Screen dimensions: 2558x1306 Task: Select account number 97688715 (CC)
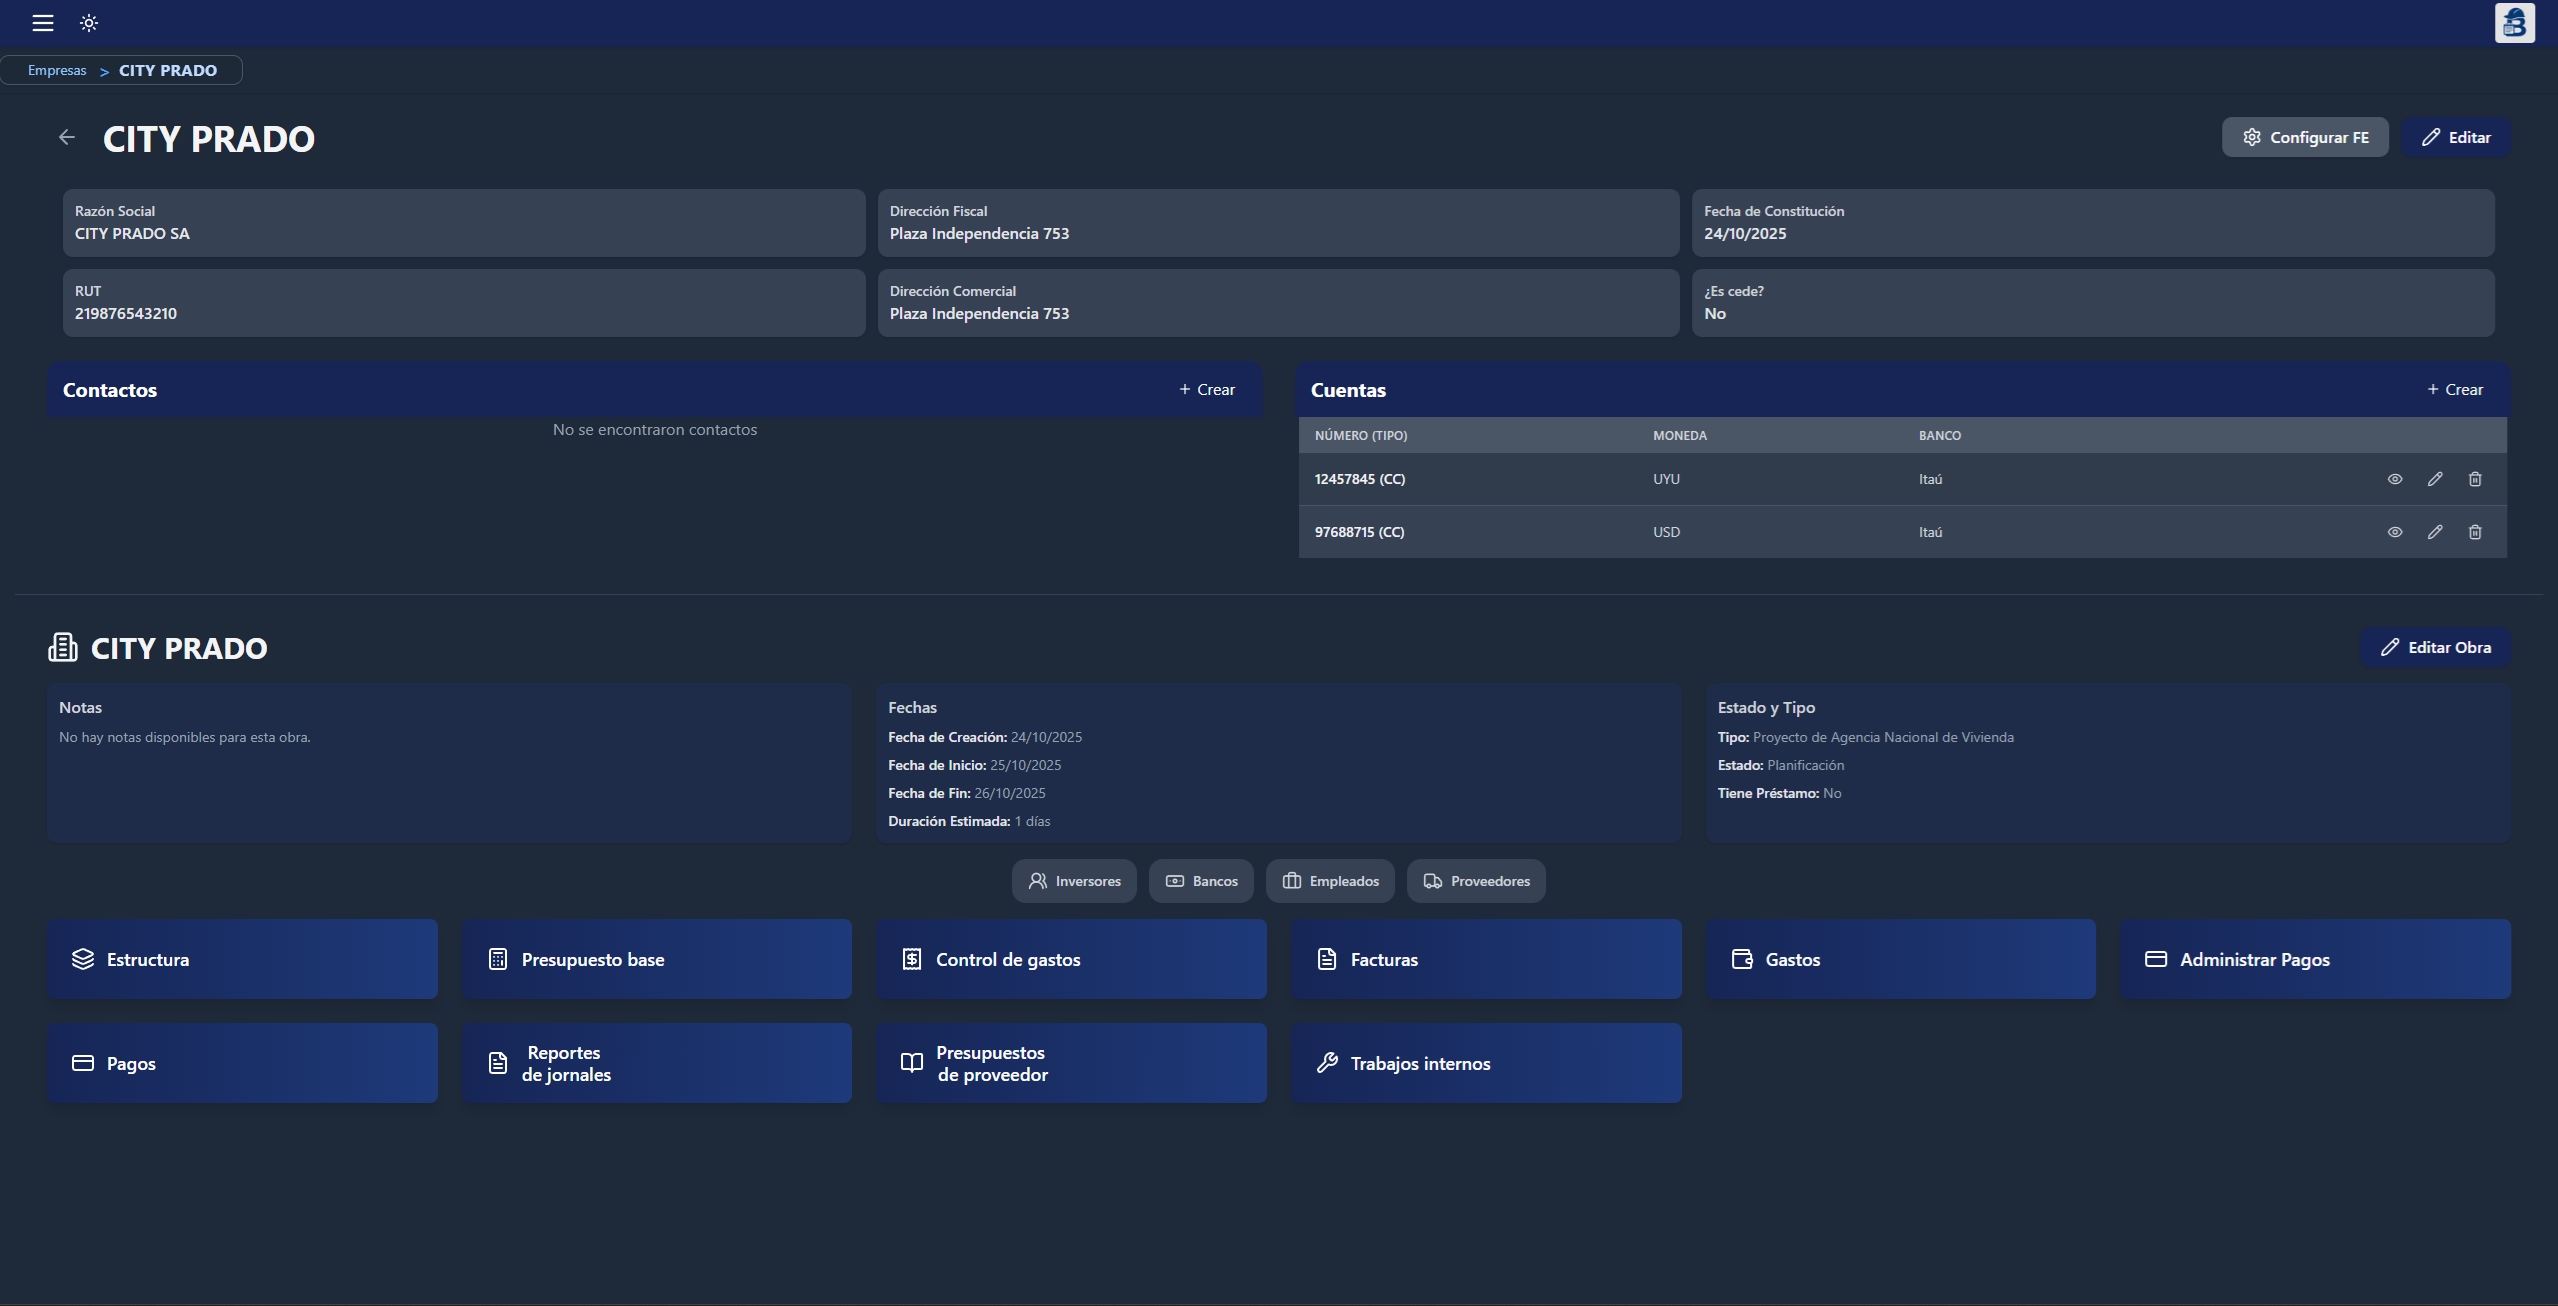1360,532
